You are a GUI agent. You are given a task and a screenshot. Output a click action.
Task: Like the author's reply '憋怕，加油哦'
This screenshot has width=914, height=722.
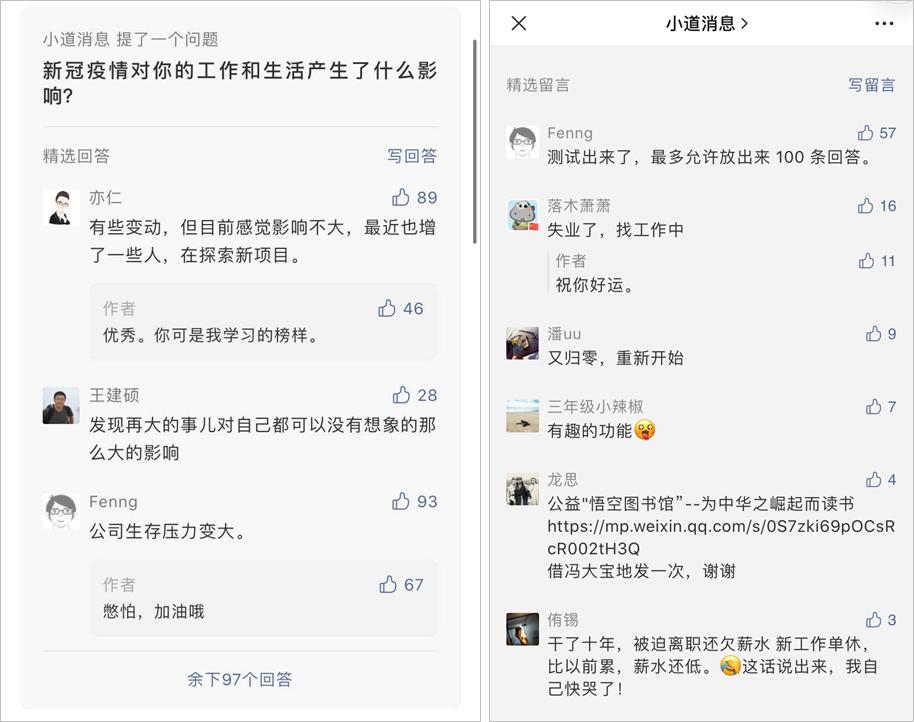(388, 584)
